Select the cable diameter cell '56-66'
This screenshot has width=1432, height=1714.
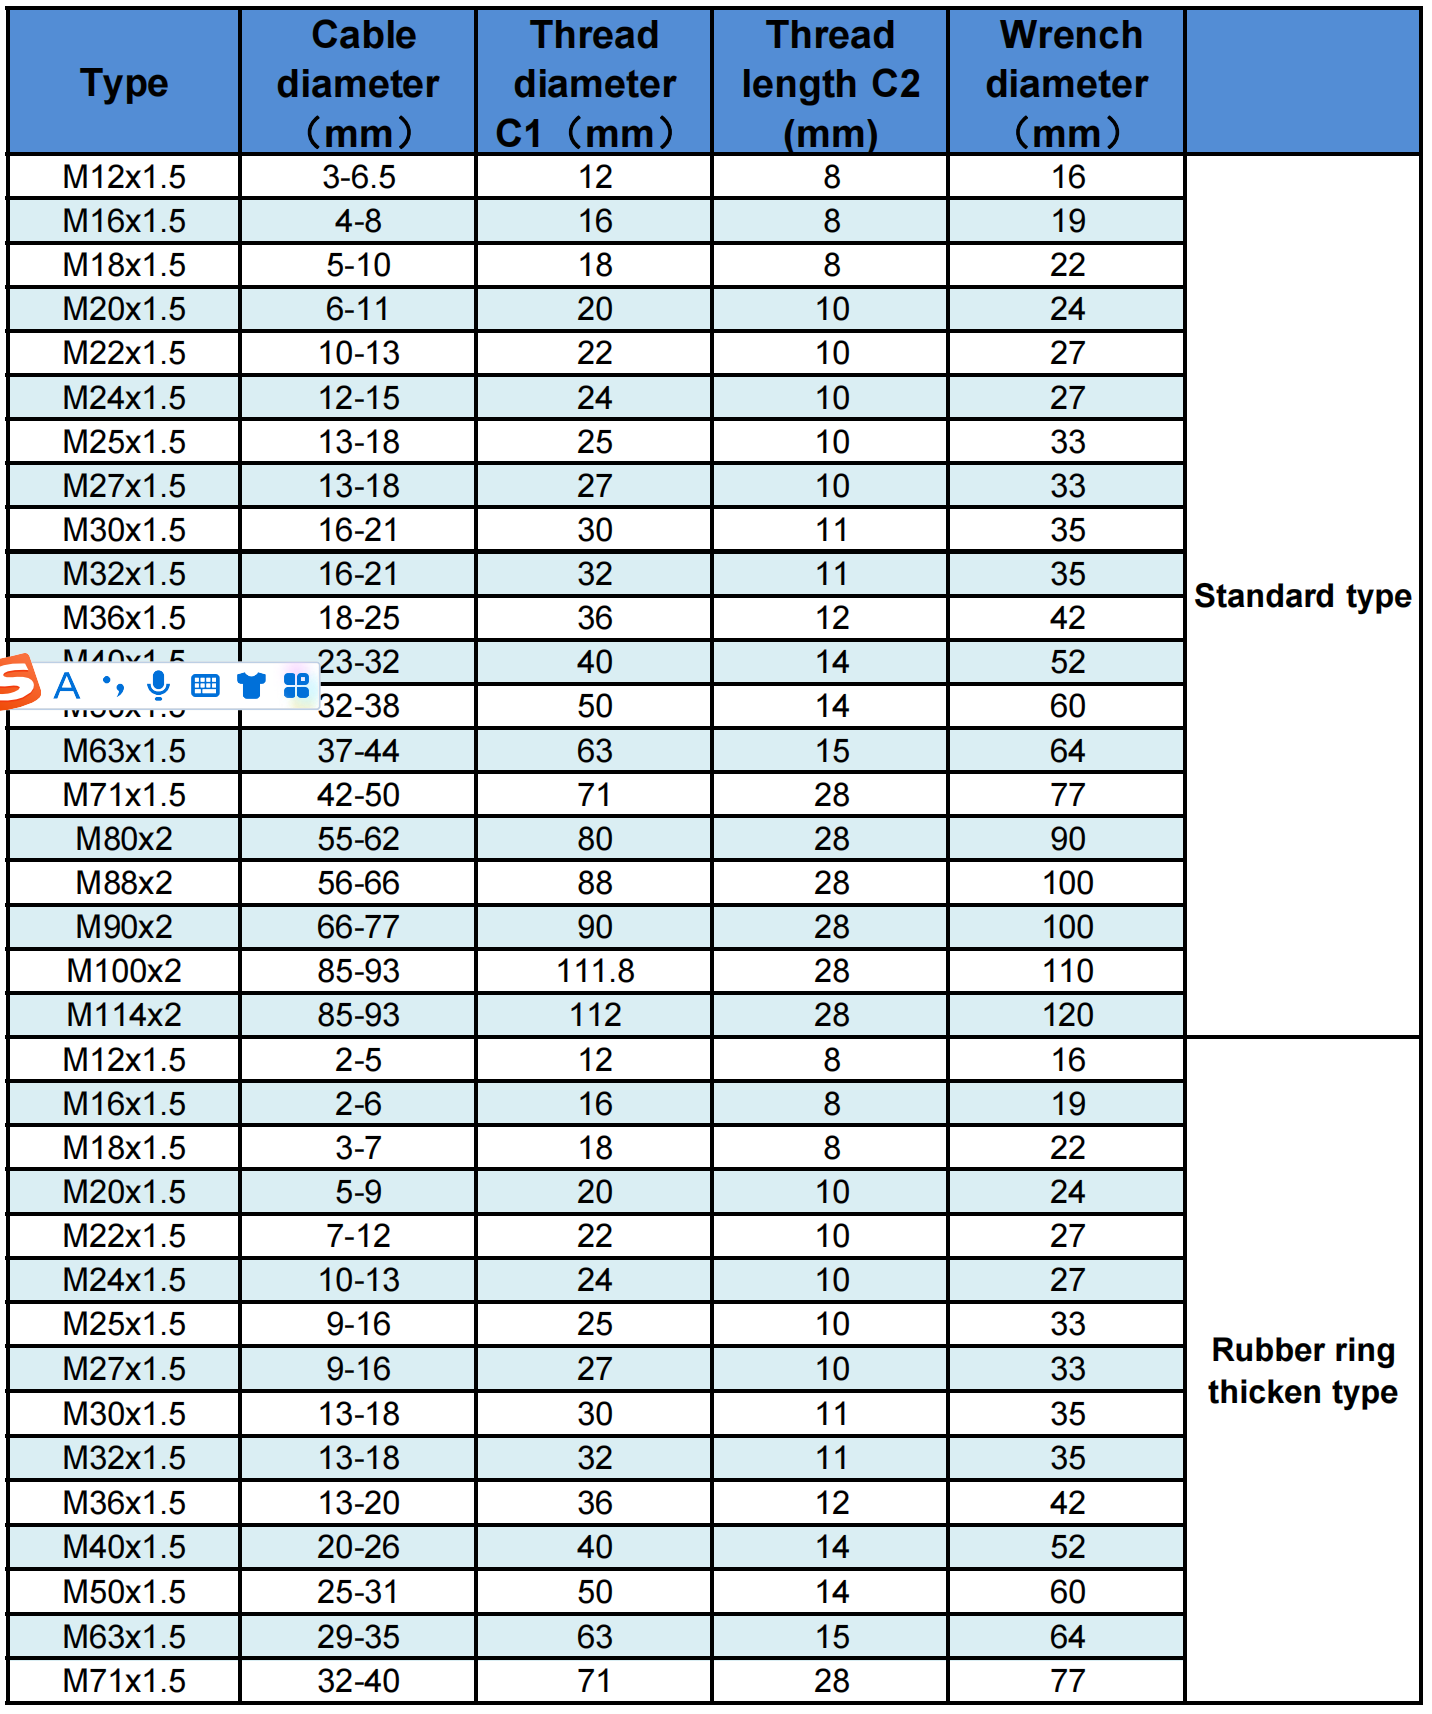358,883
